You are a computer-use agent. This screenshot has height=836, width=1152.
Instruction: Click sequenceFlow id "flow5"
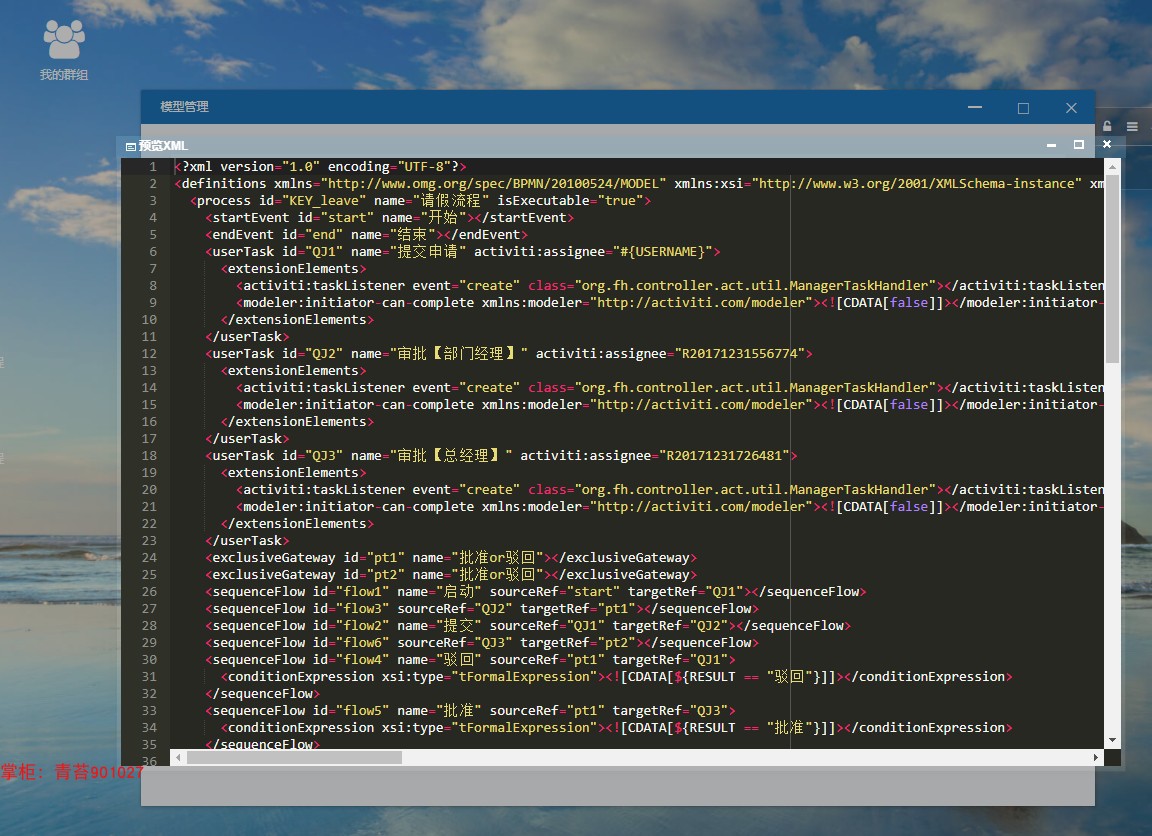click(x=362, y=710)
